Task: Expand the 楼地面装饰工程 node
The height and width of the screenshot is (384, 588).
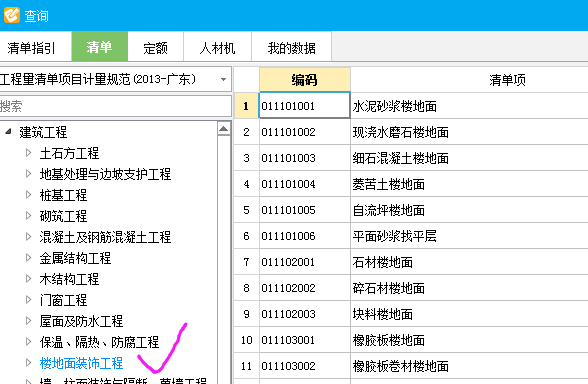Action: [x=28, y=363]
